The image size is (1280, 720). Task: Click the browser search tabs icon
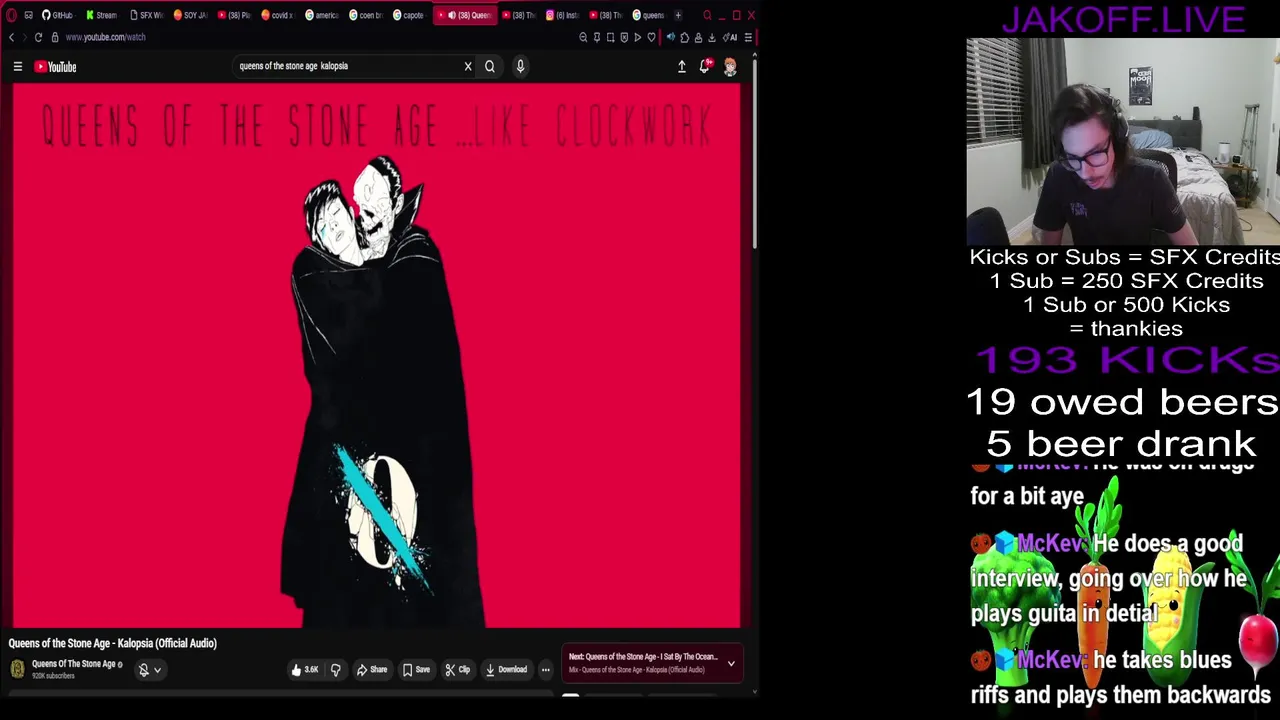(x=707, y=15)
